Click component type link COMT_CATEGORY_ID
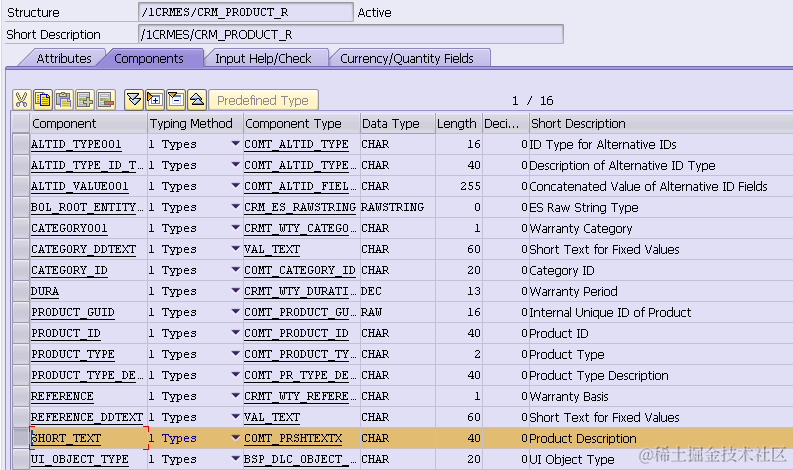This screenshot has height=470, width=793. [x=300, y=270]
